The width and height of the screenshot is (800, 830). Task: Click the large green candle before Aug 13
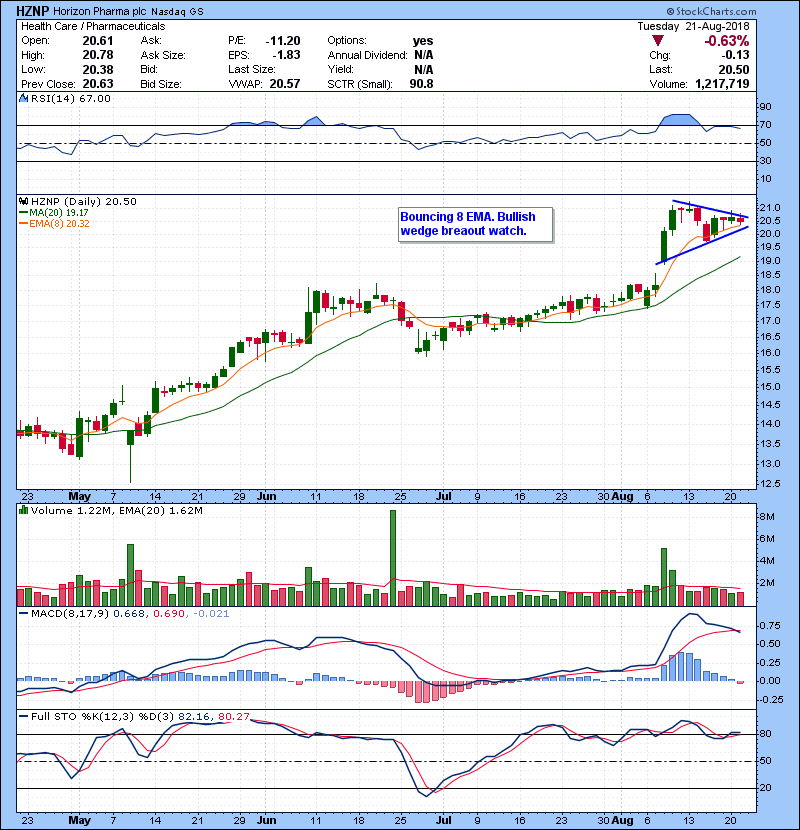(664, 245)
